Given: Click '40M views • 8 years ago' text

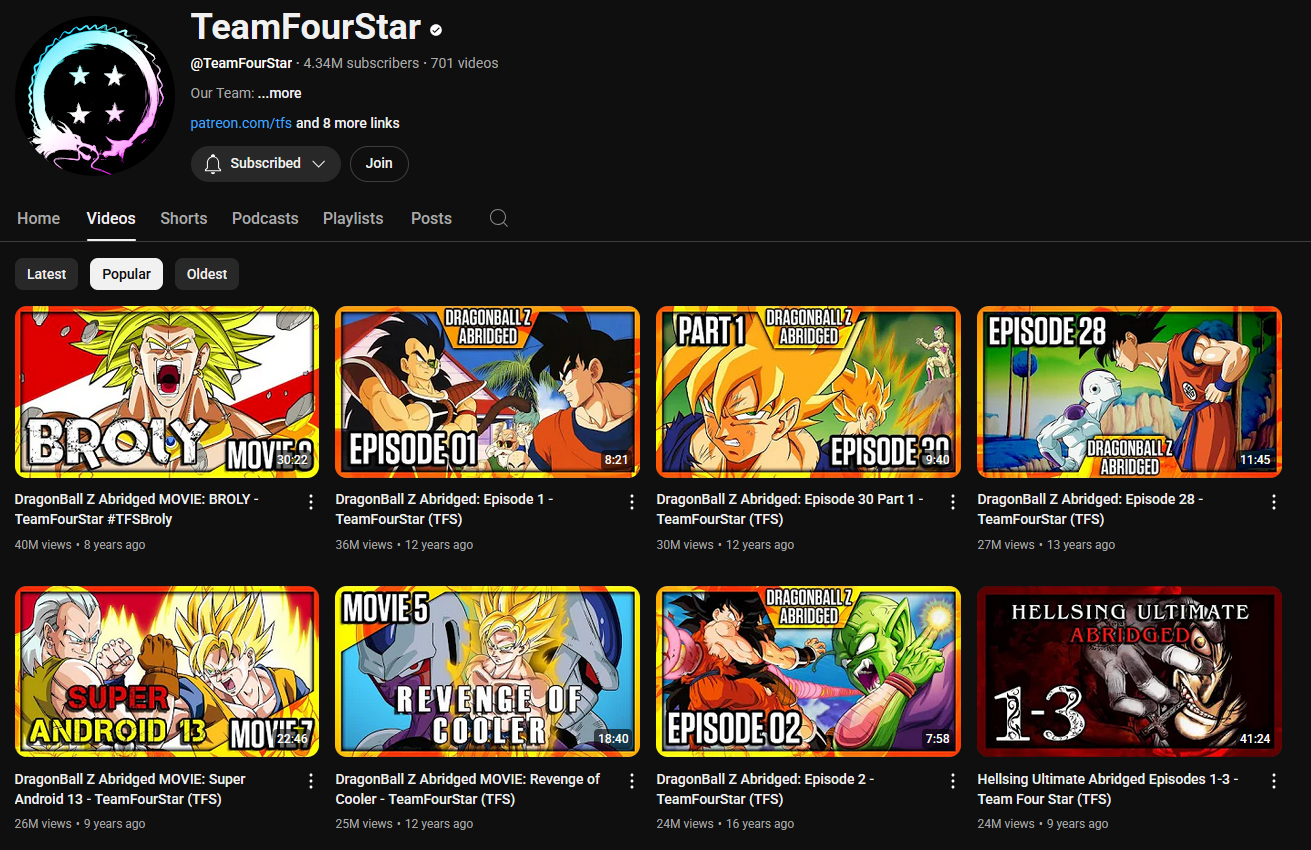Looking at the screenshot, I should point(80,545).
